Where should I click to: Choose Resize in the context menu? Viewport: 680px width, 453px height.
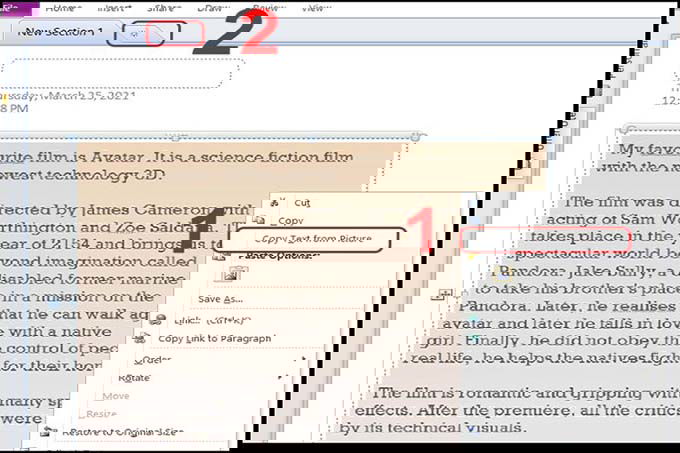(x=101, y=414)
